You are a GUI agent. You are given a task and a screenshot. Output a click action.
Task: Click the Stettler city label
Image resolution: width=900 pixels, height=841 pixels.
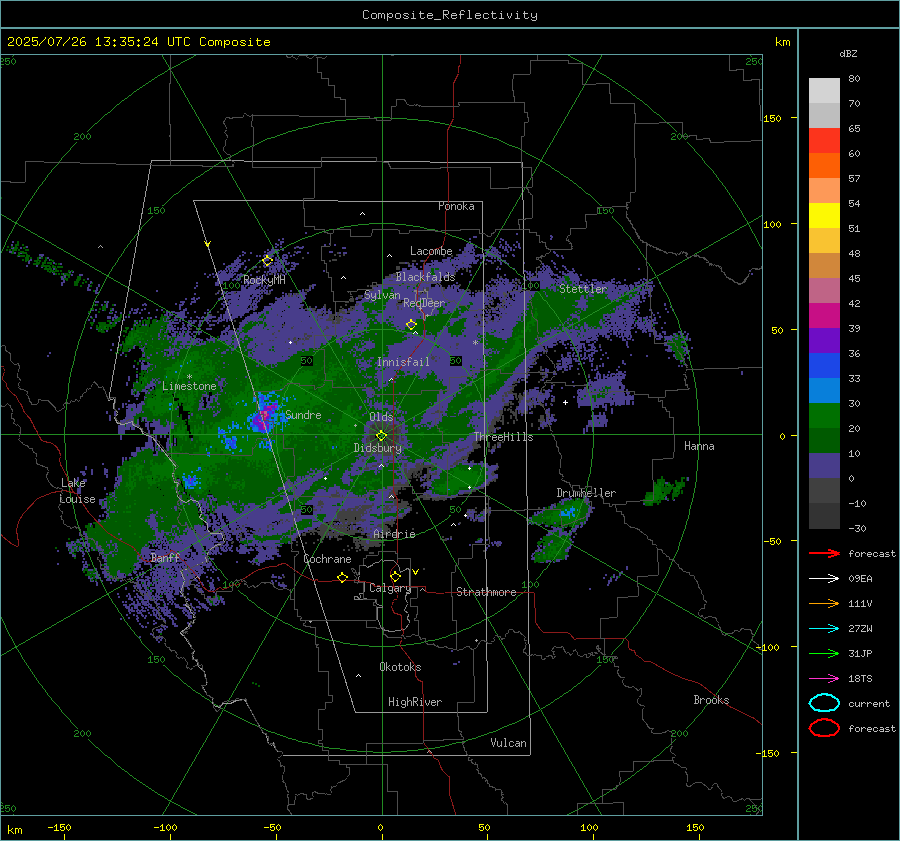583,289
